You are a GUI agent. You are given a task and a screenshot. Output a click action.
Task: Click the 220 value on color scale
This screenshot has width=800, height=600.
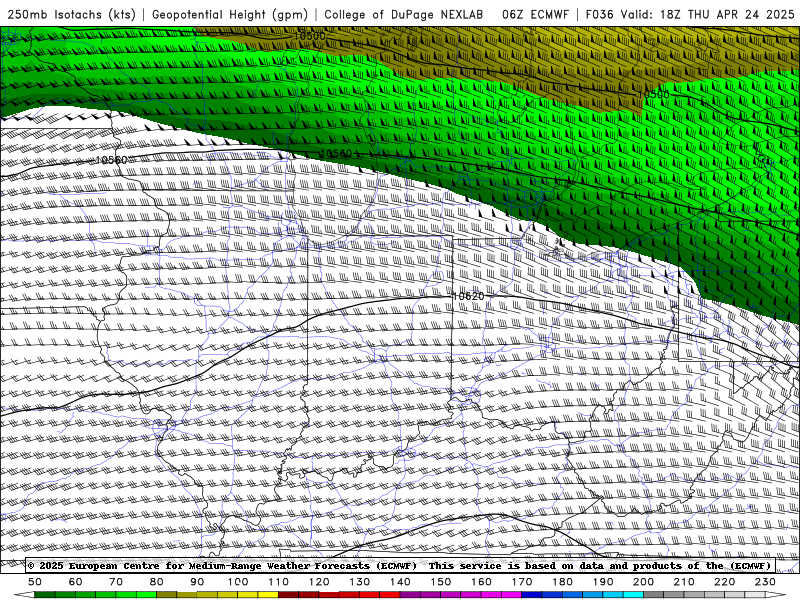[x=724, y=582]
